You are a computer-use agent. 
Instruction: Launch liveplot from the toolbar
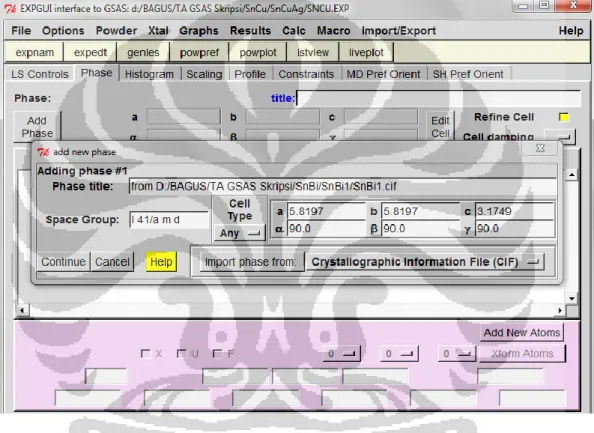coord(366,52)
